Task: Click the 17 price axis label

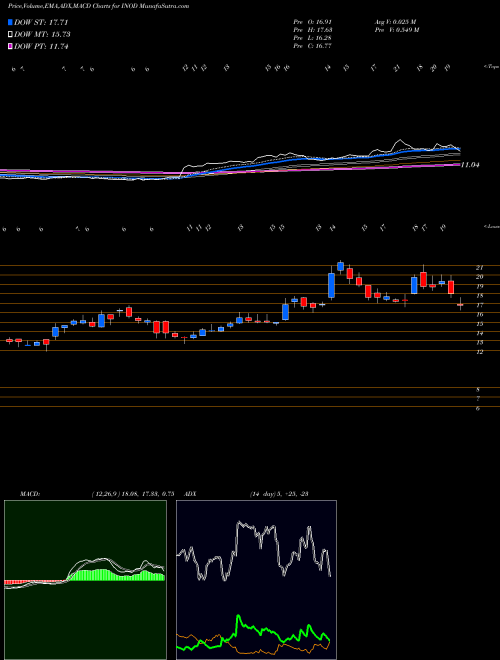Action: click(x=479, y=305)
